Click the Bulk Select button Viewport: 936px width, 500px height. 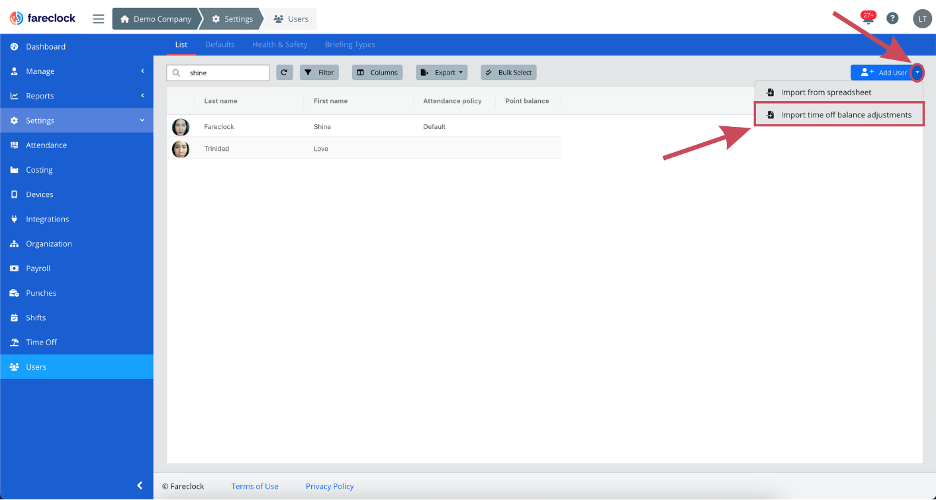tap(509, 73)
